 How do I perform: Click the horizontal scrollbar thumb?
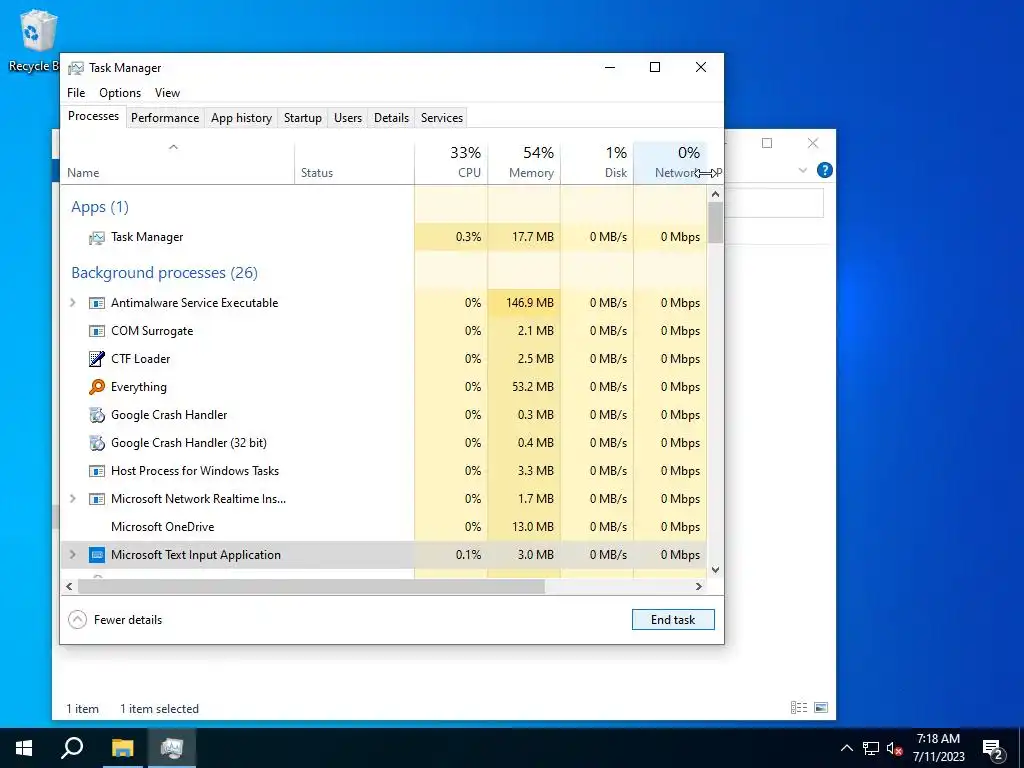(311, 586)
